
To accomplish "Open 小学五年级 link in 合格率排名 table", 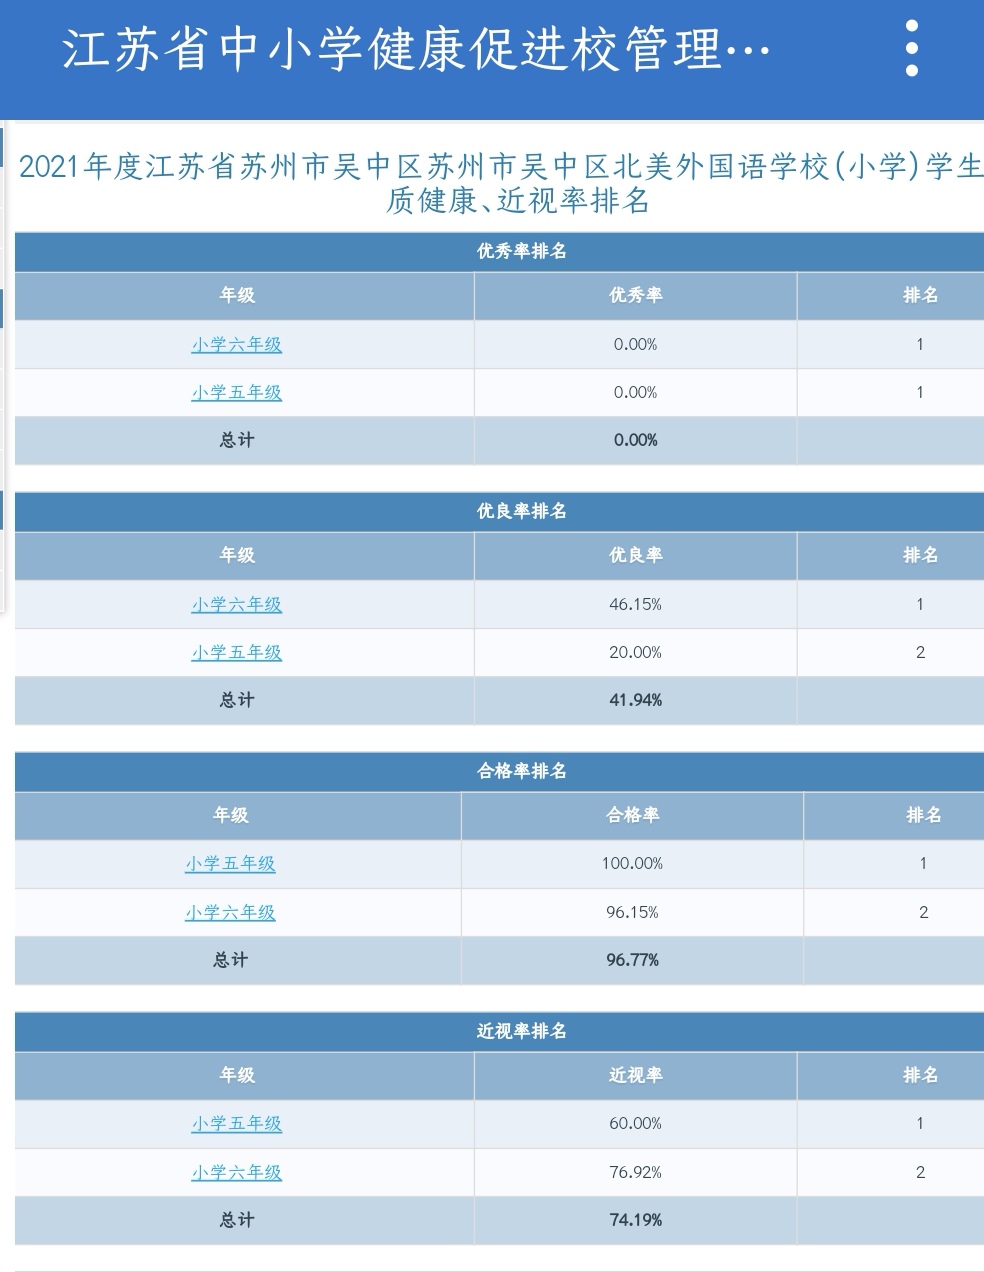I will tap(230, 863).
